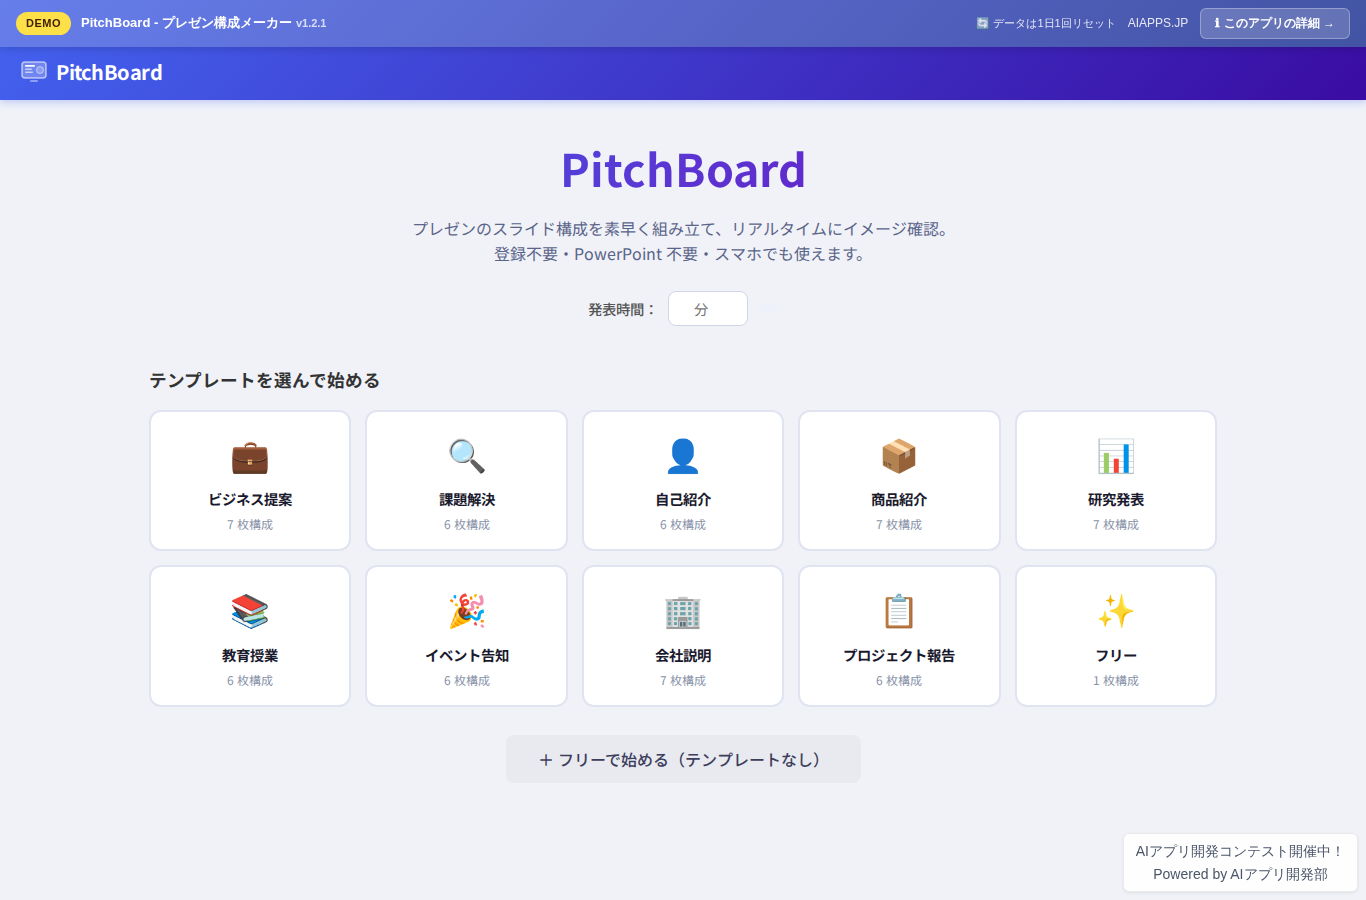Select the プロジェクト報告 template label
The image size is (1366, 900).
[x=899, y=656]
